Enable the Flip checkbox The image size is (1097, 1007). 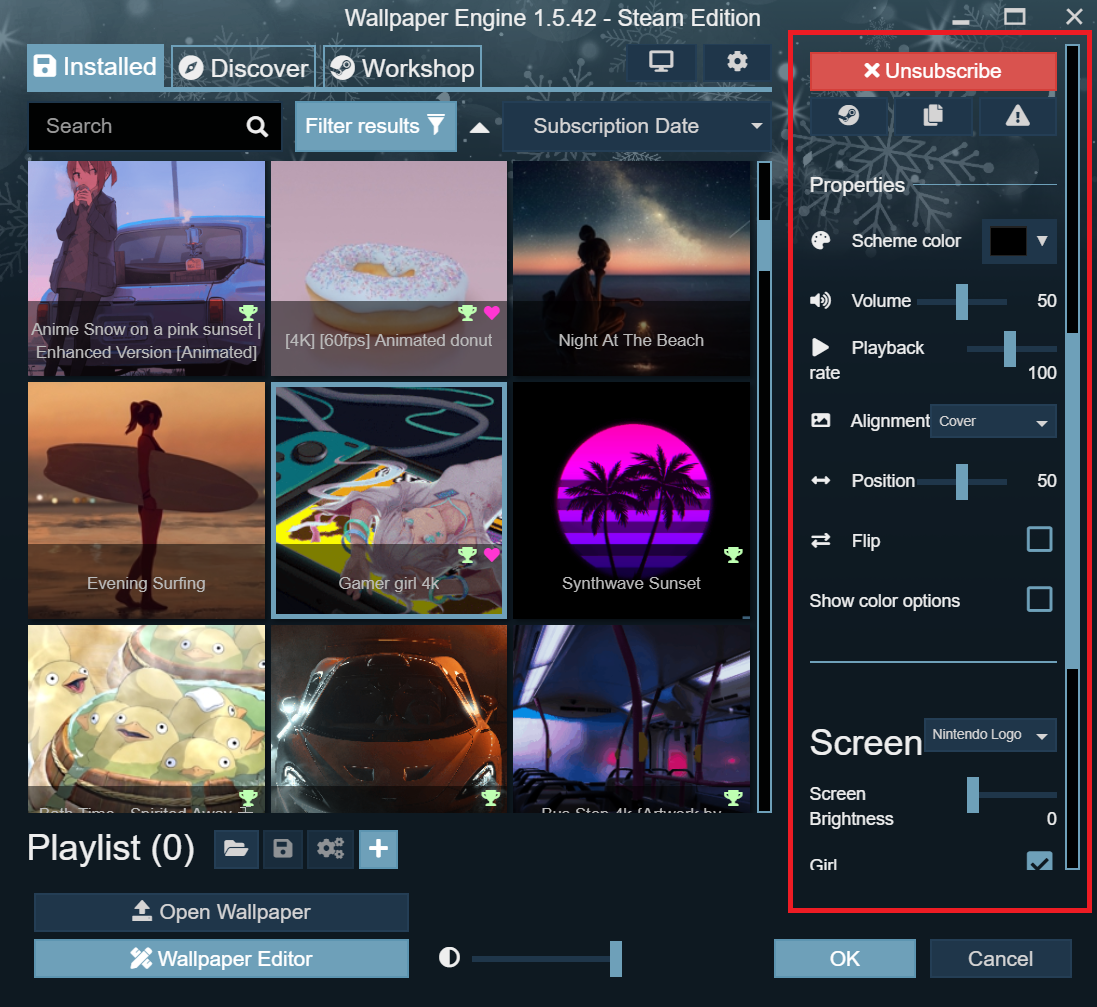(1039, 540)
